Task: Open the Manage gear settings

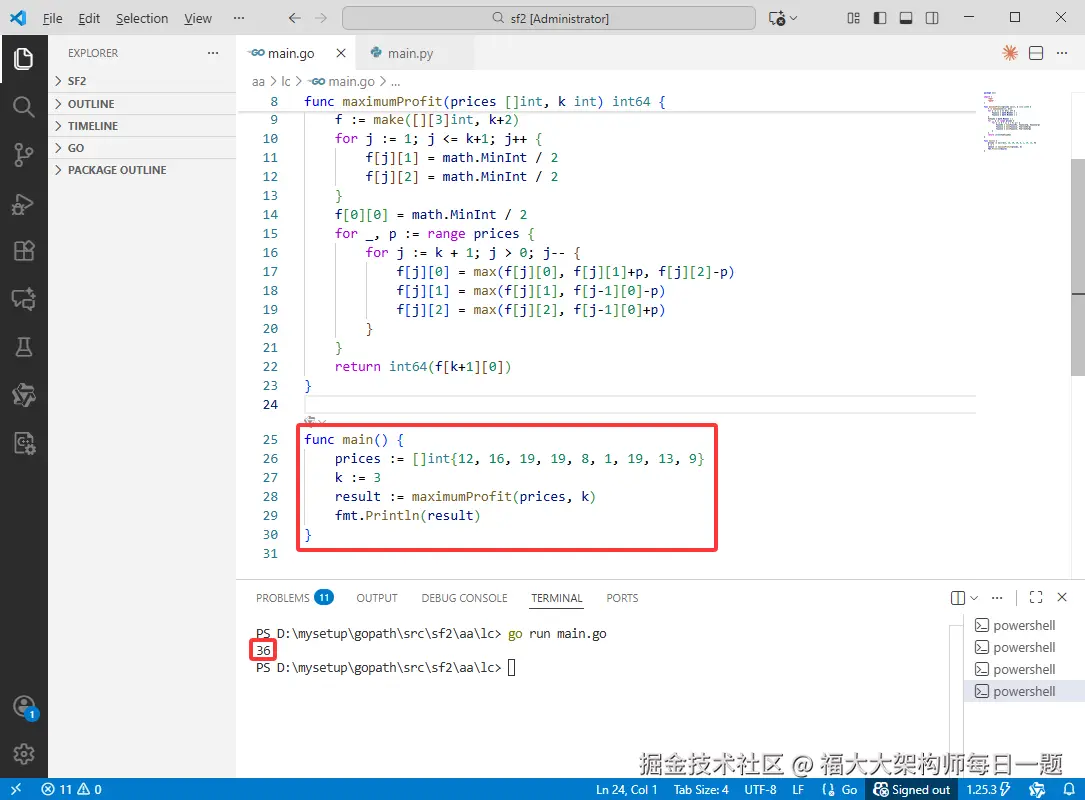Action: click(x=24, y=754)
